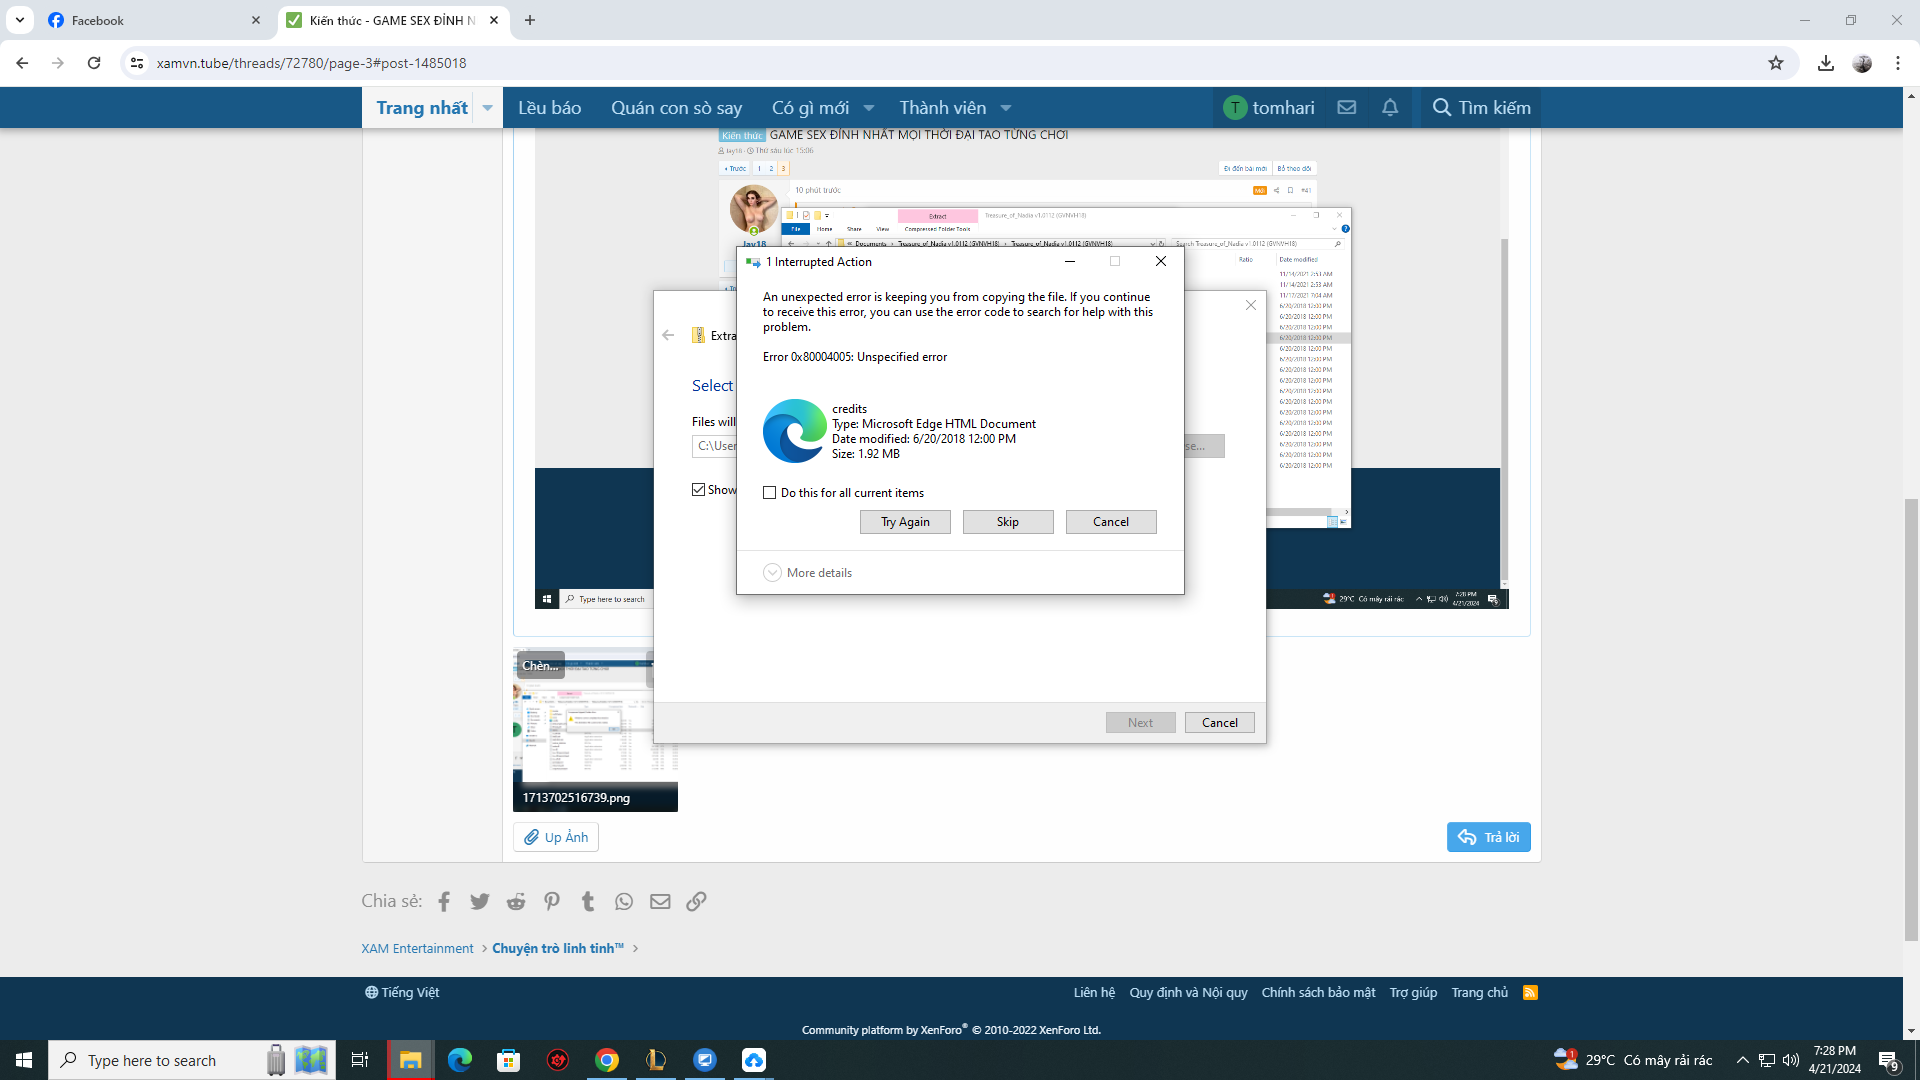The image size is (1920, 1080).
Task: Share thread via Reddit icon
Action: click(516, 902)
